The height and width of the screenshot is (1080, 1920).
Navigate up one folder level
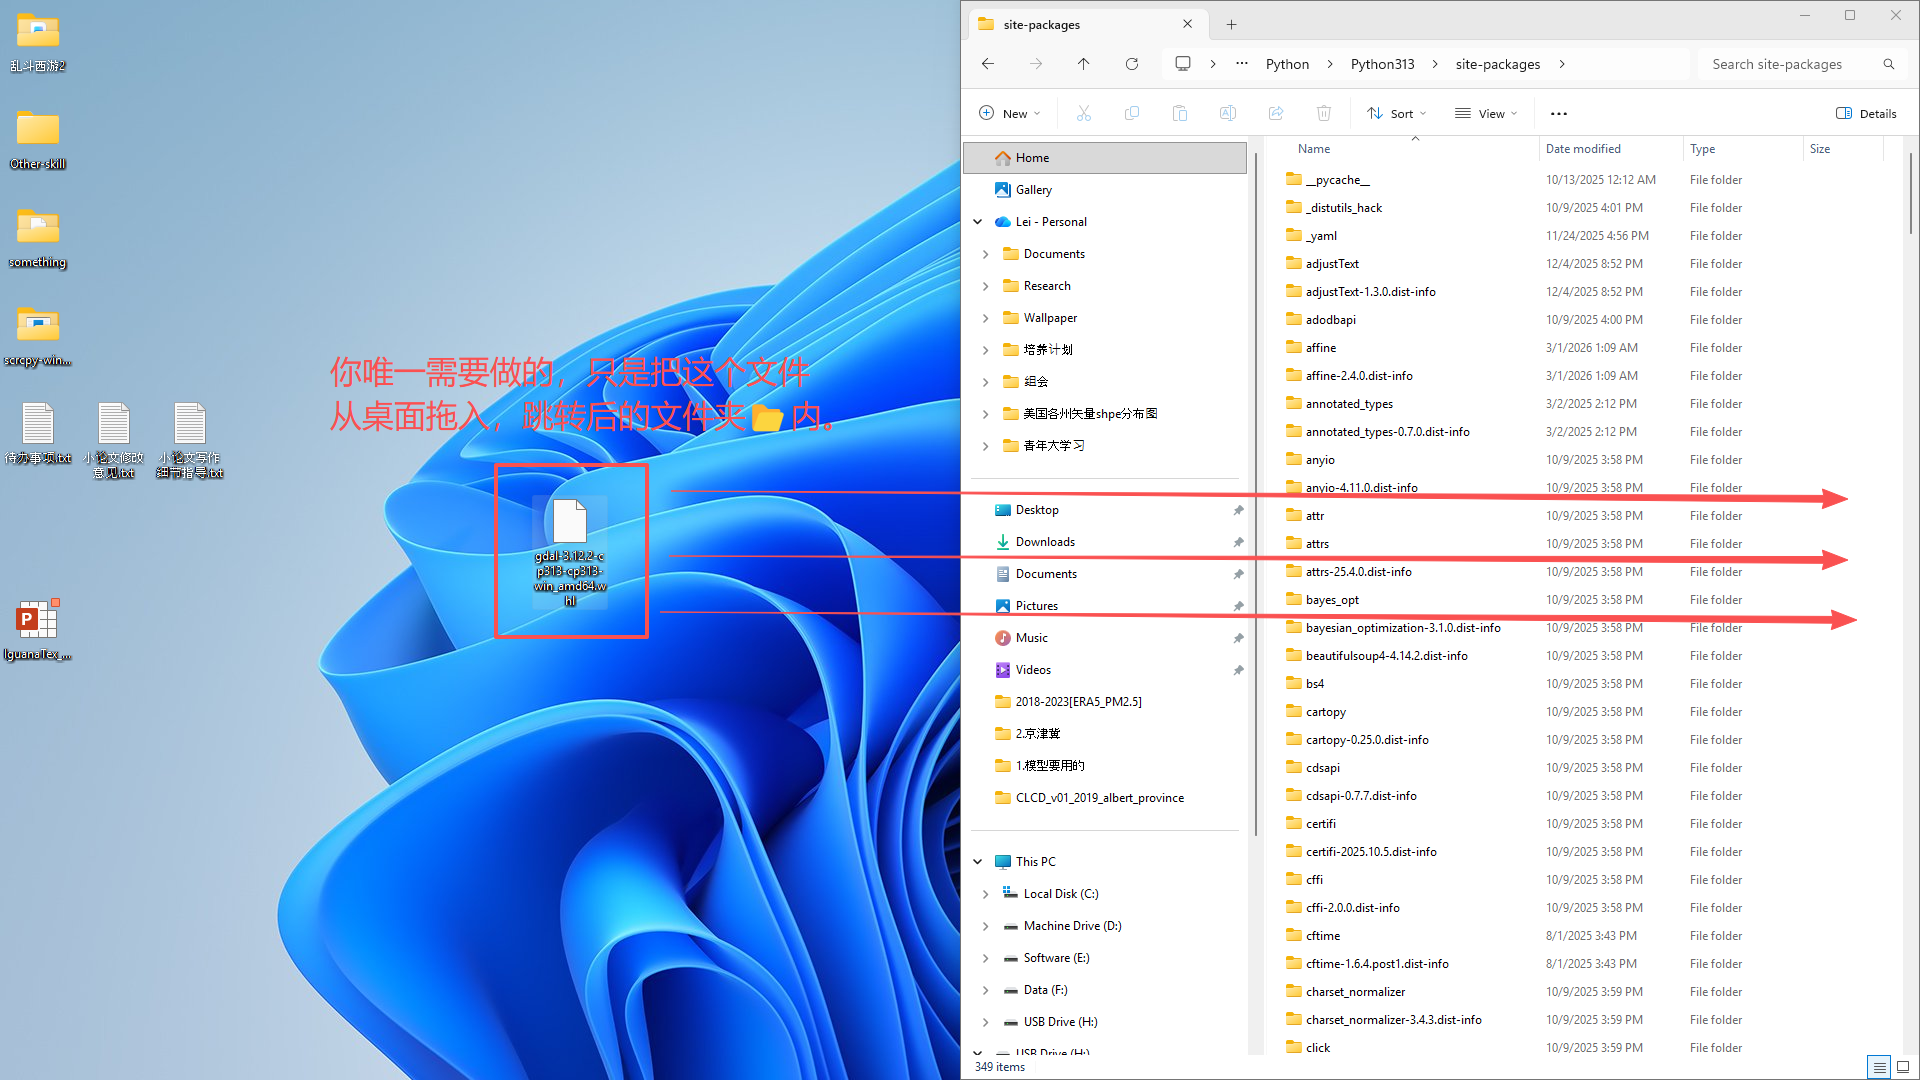pyautogui.click(x=1083, y=64)
